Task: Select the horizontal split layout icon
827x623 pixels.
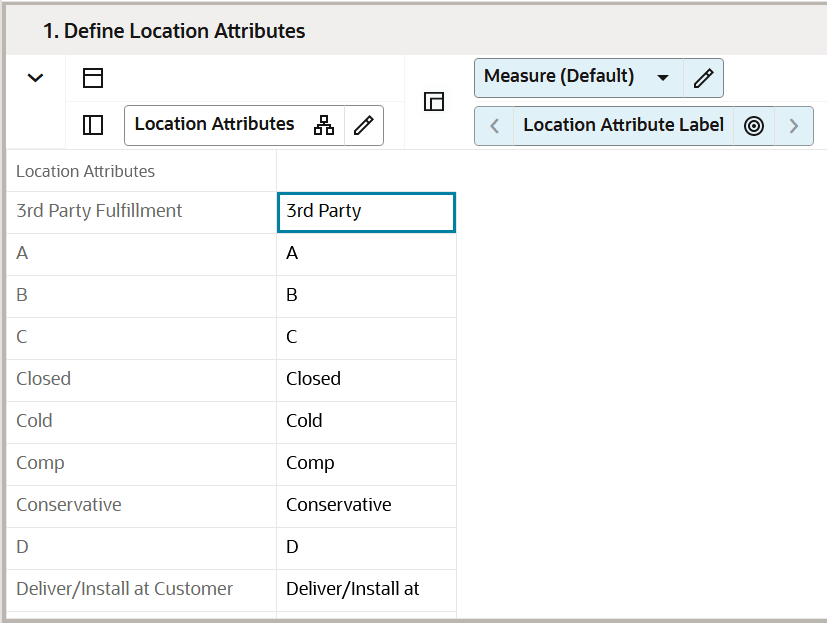Action: pos(91,77)
